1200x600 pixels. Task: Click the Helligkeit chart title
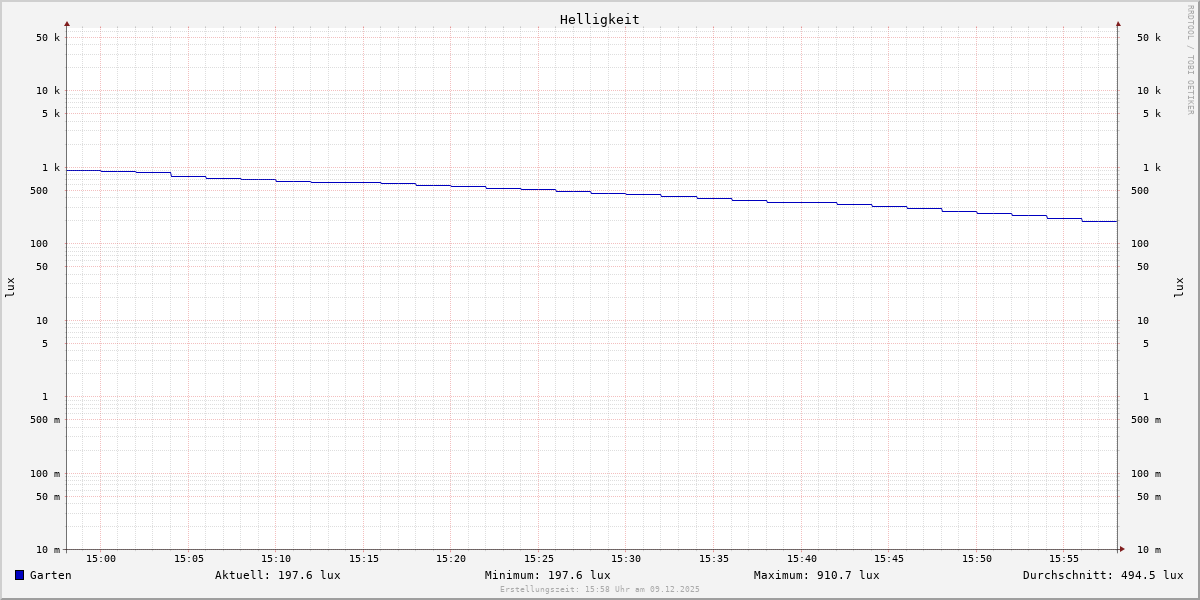(599, 19)
